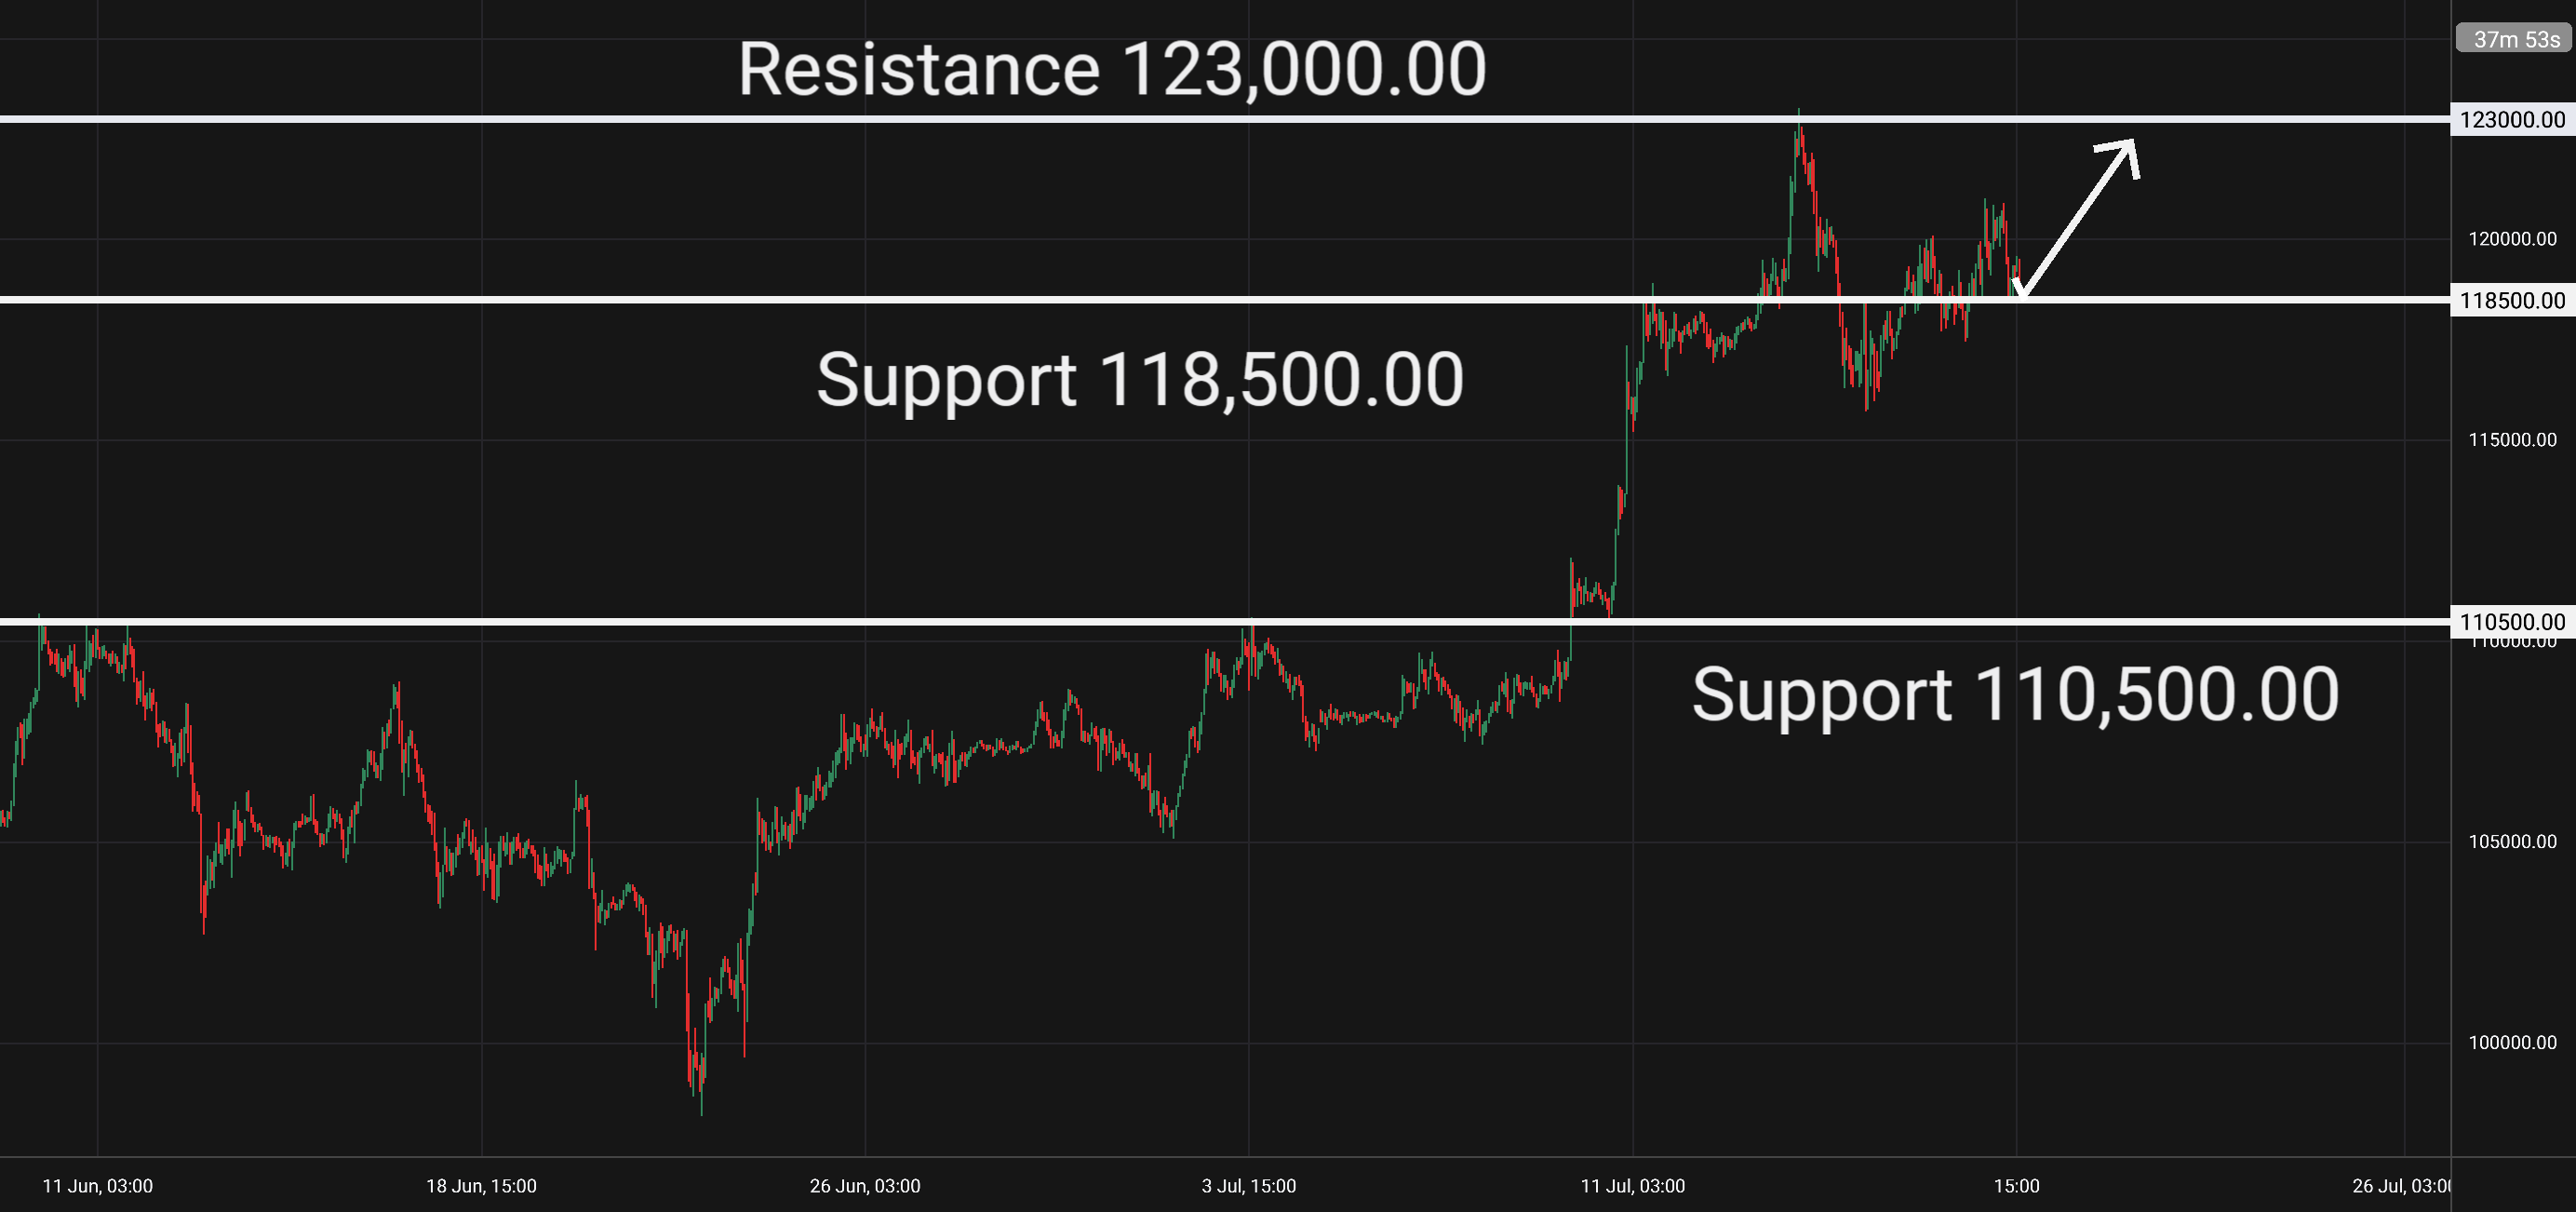Click the 123000.00 price label on axis
Image resolution: width=2576 pixels, height=1212 pixels.
point(2512,120)
